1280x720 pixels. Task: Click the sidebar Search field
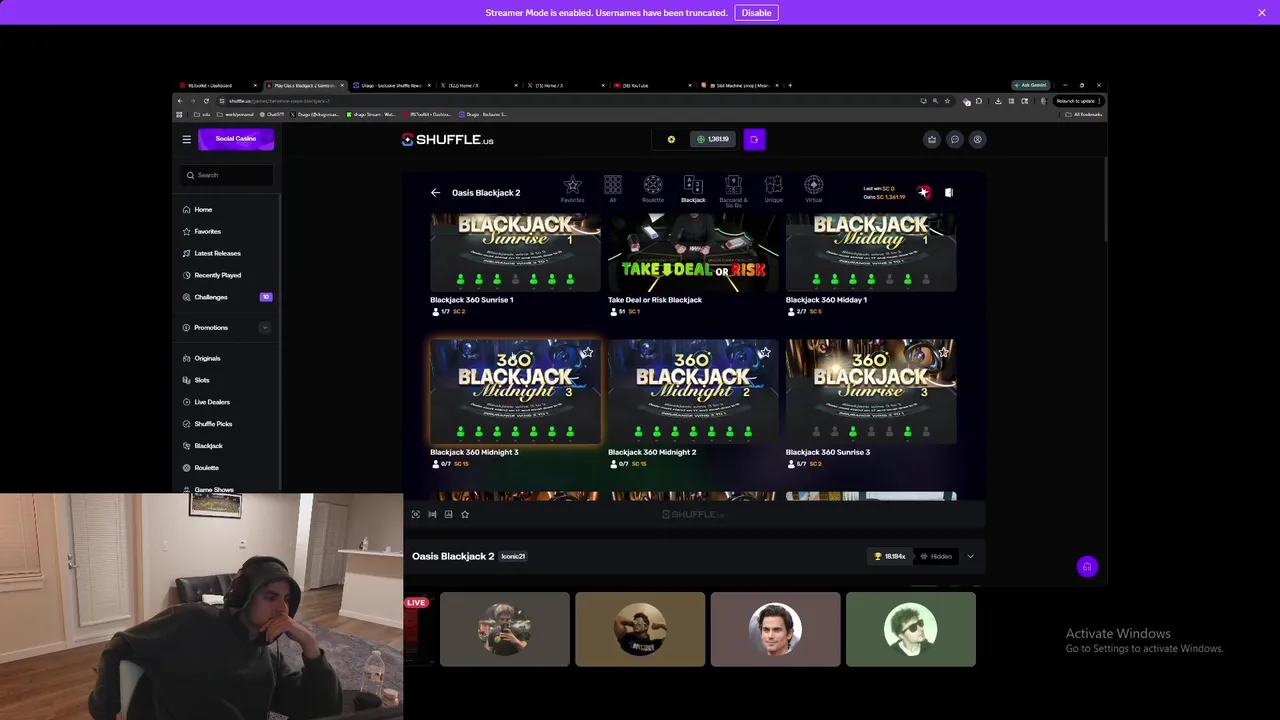pos(227,175)
